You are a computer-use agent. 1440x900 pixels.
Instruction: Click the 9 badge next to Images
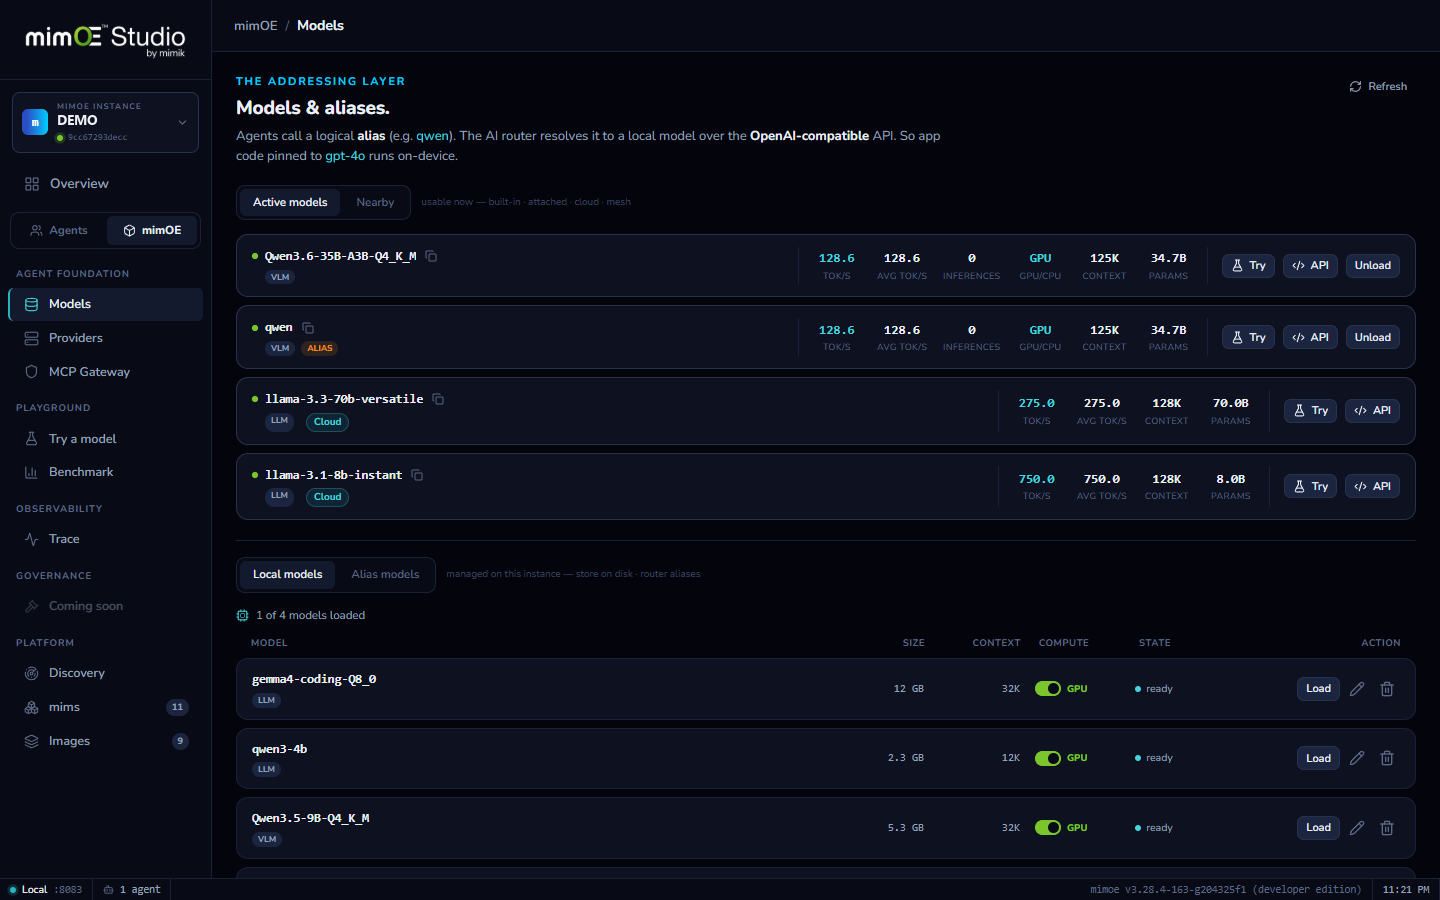[180, 741]
